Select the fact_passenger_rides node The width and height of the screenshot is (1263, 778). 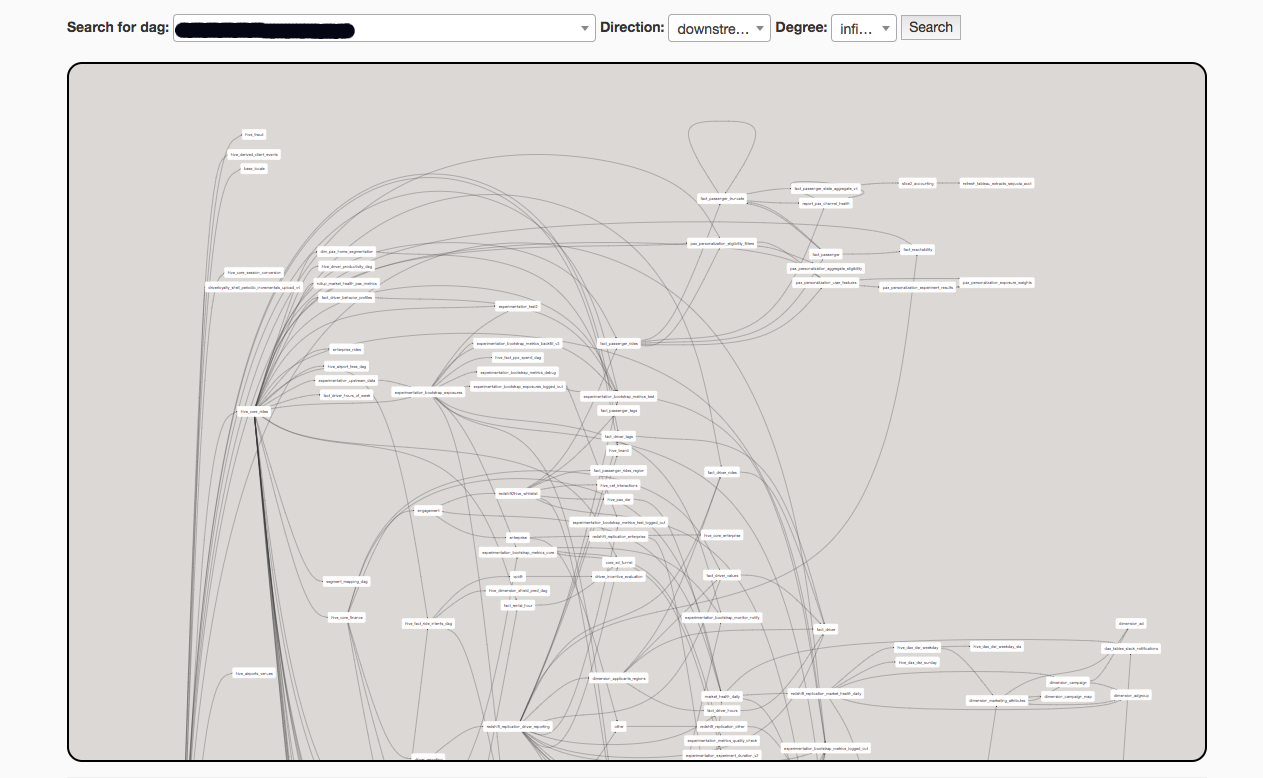coord(619,343)
